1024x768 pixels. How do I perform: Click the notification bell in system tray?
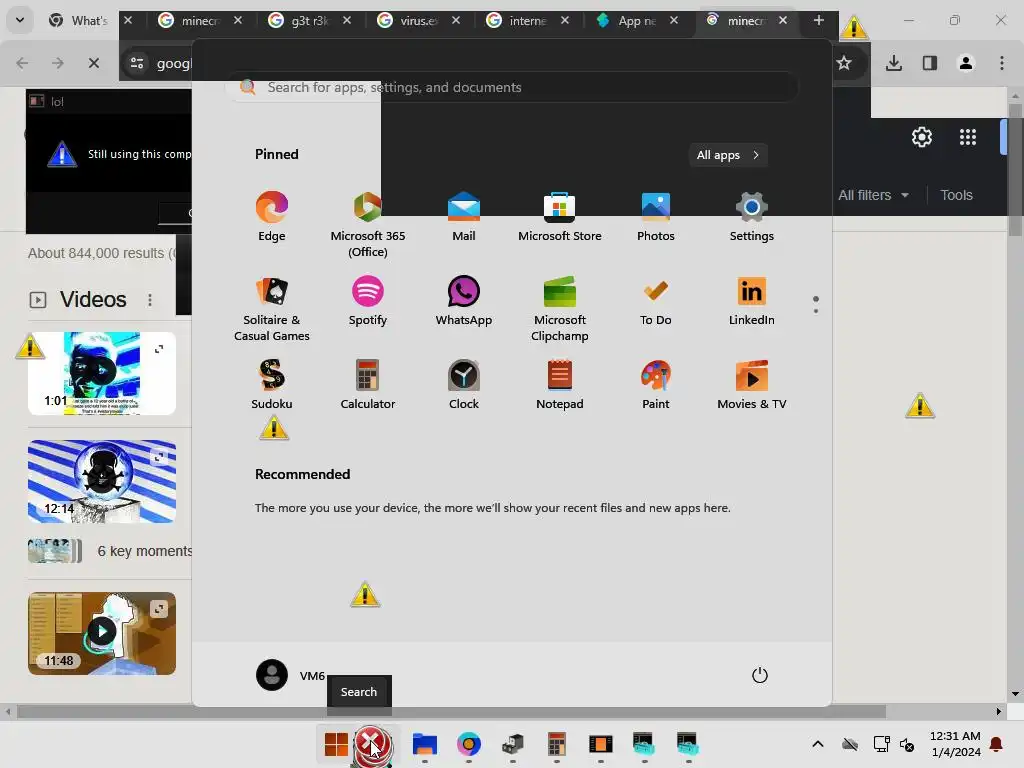[997, 744]
